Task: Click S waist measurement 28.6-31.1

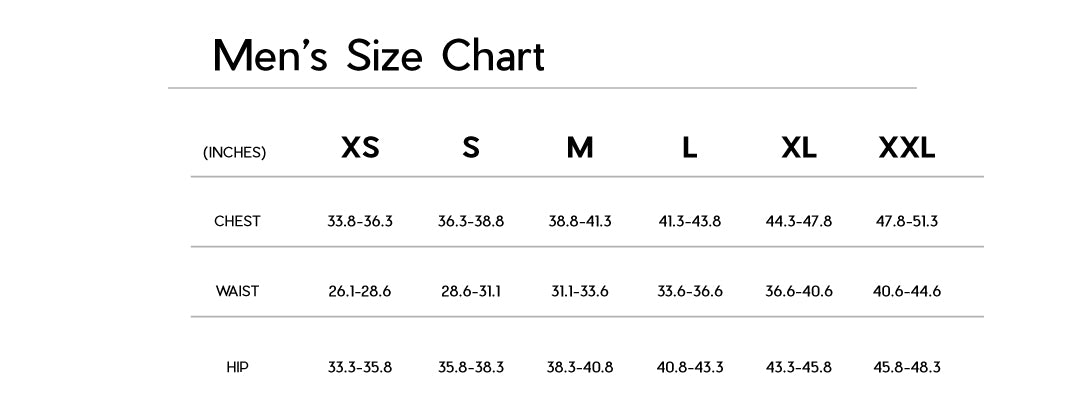Action: click(471, 291)
